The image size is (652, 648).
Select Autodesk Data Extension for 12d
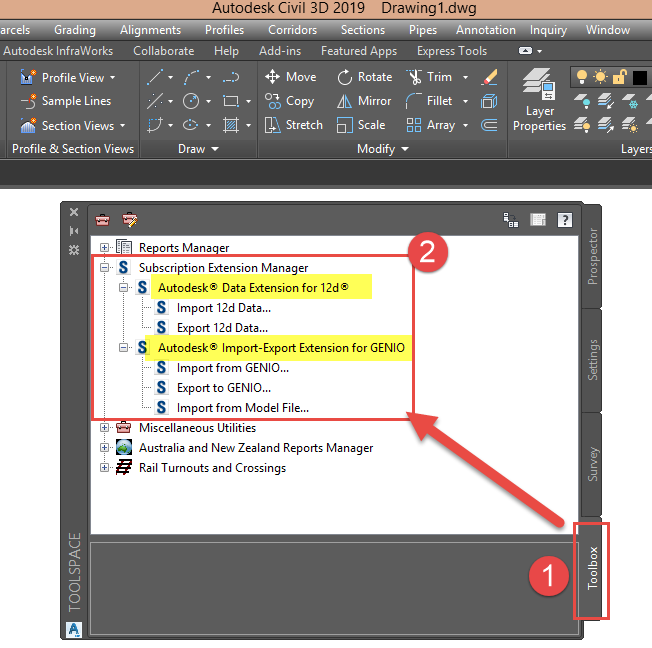tap(253, 288)
